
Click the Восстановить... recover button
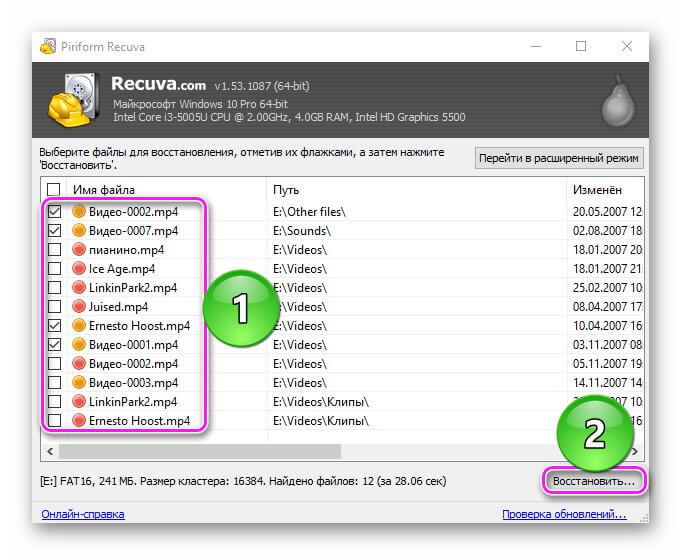point(594,481)
